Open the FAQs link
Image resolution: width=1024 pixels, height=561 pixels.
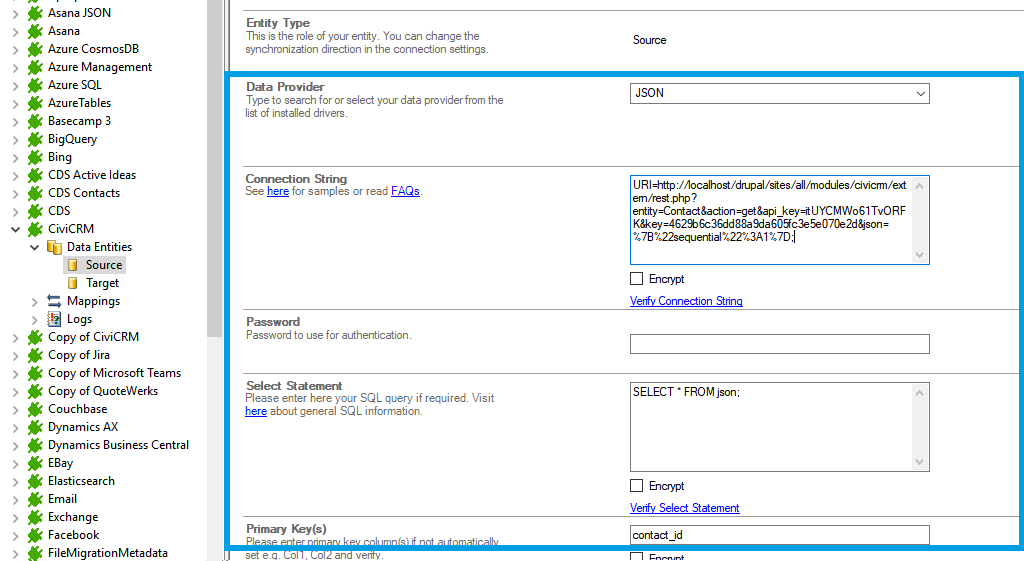pos(405,191)
